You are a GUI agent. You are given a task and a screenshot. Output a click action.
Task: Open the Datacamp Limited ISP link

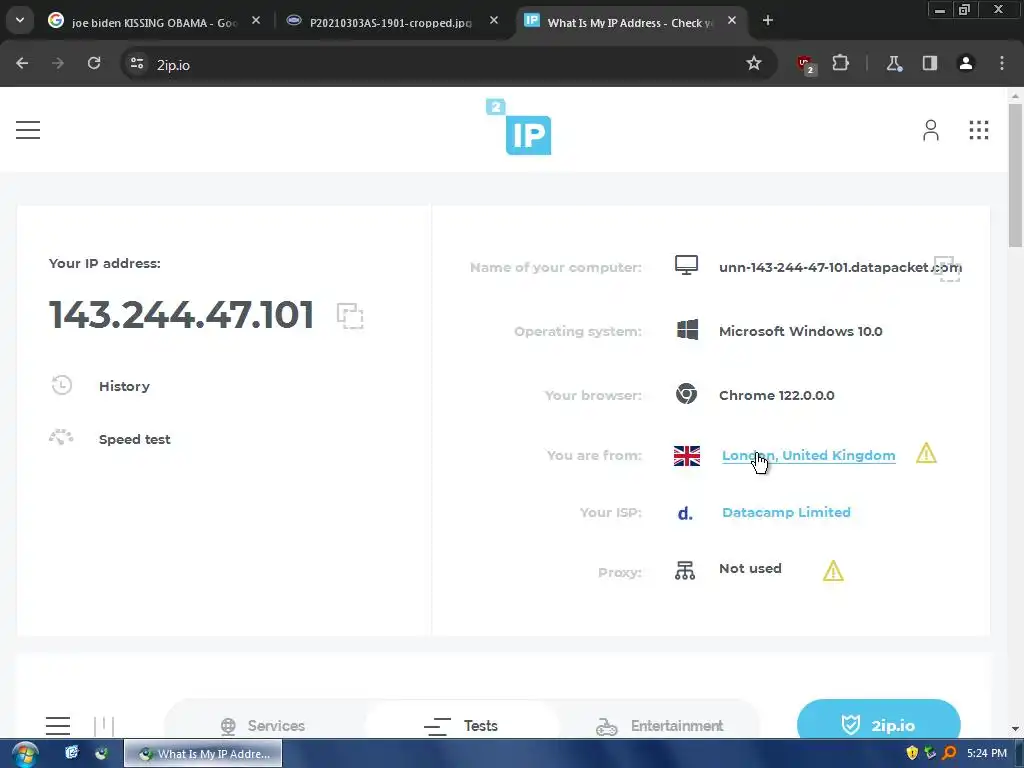click(x=786, y=513)
